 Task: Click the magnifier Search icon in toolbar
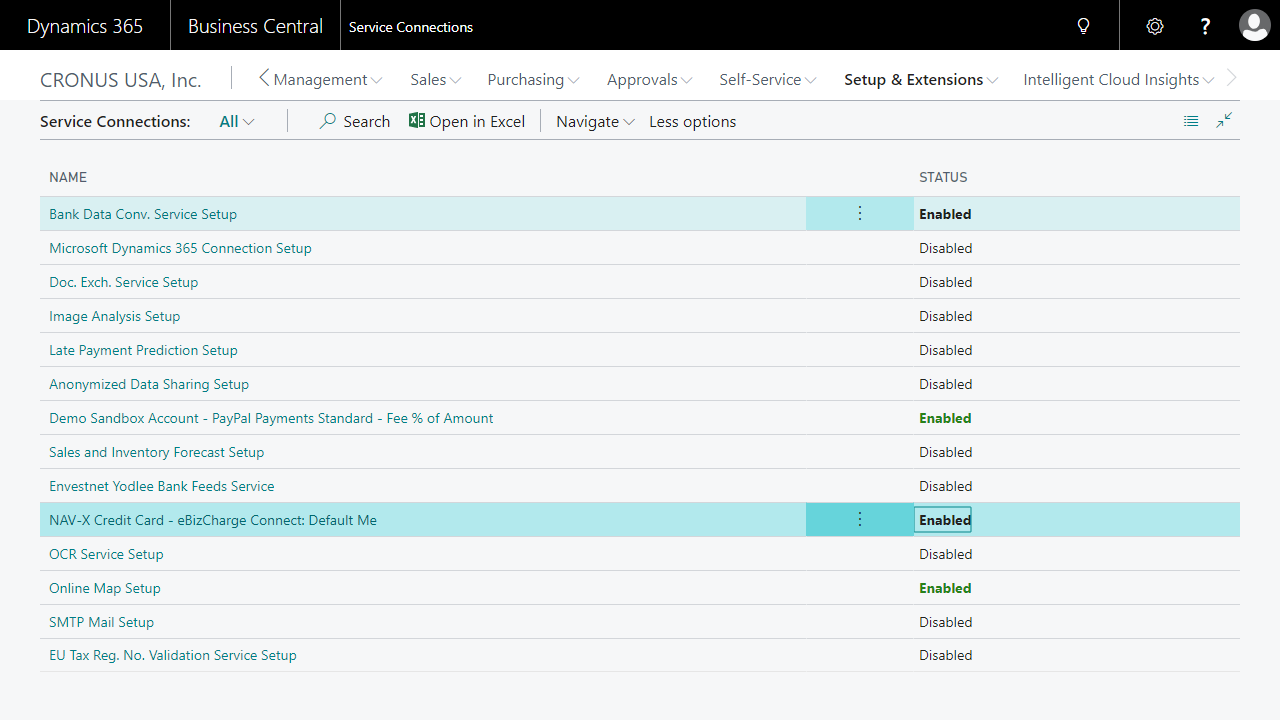pos(327,121)
